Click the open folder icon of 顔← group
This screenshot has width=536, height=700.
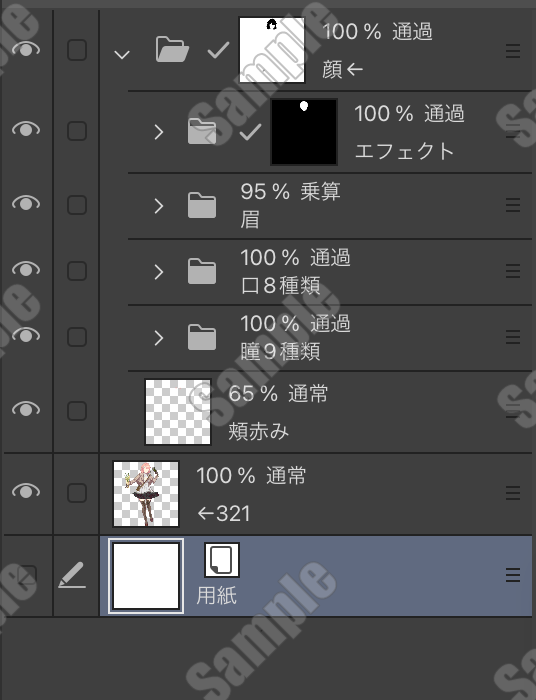[x=172, y=50]
